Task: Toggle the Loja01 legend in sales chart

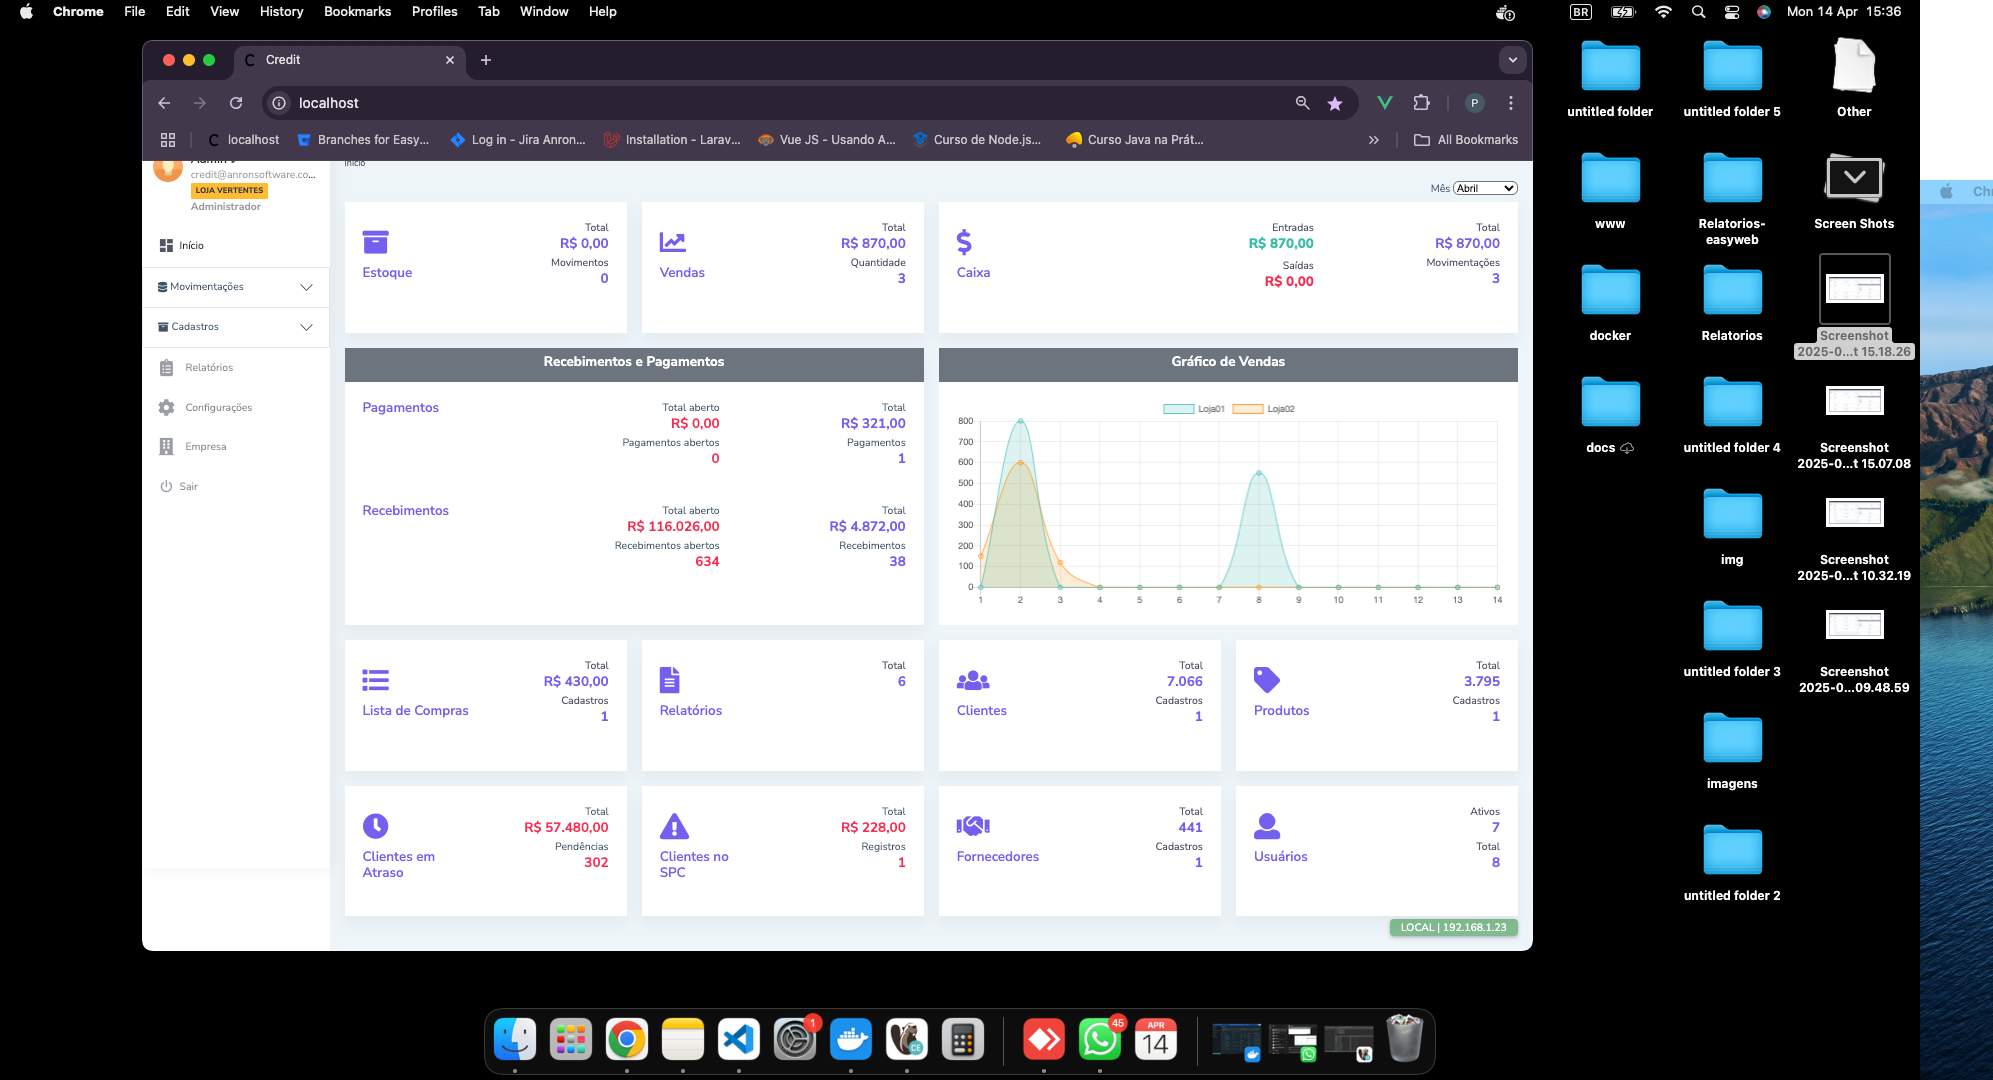Action: tap(1194, 409)
